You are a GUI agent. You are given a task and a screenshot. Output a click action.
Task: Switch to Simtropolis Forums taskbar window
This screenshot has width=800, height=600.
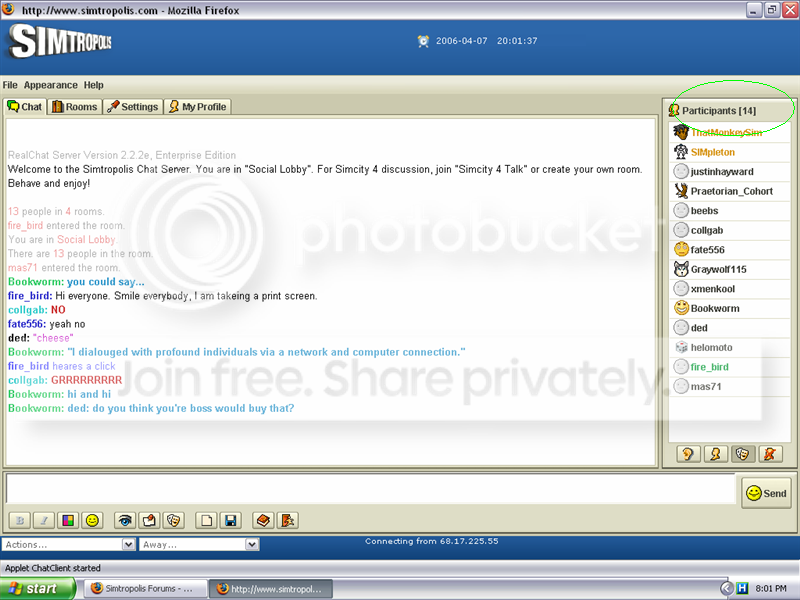[x=144, y=589]
